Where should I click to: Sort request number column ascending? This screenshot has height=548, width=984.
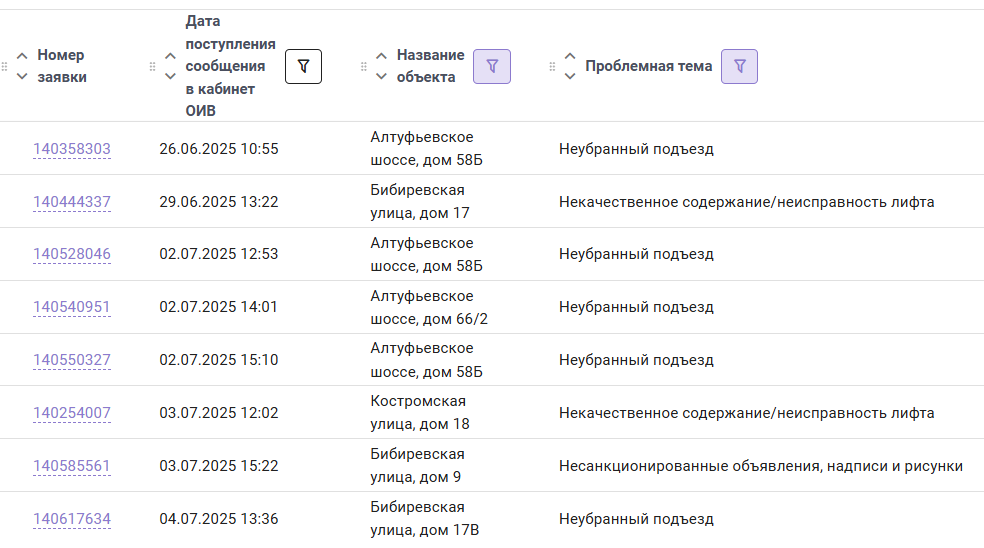click(x=22, y=56)
